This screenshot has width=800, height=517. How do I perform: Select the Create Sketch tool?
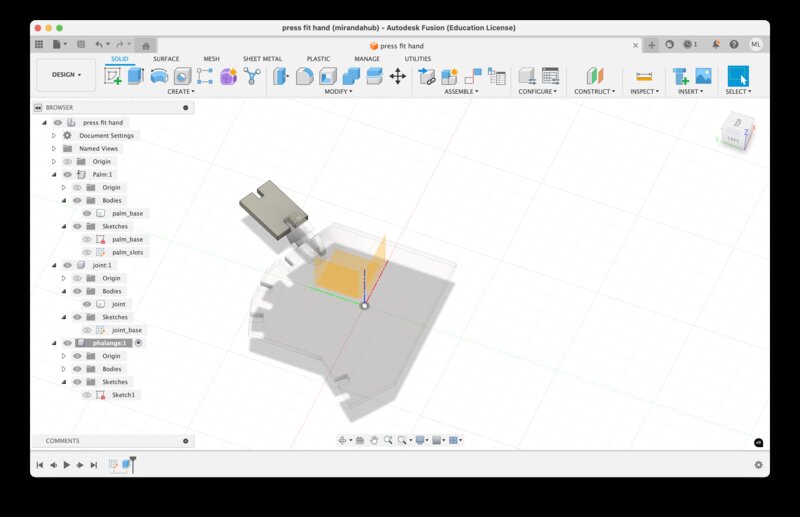pyautogui.click(x=113, y=76)
